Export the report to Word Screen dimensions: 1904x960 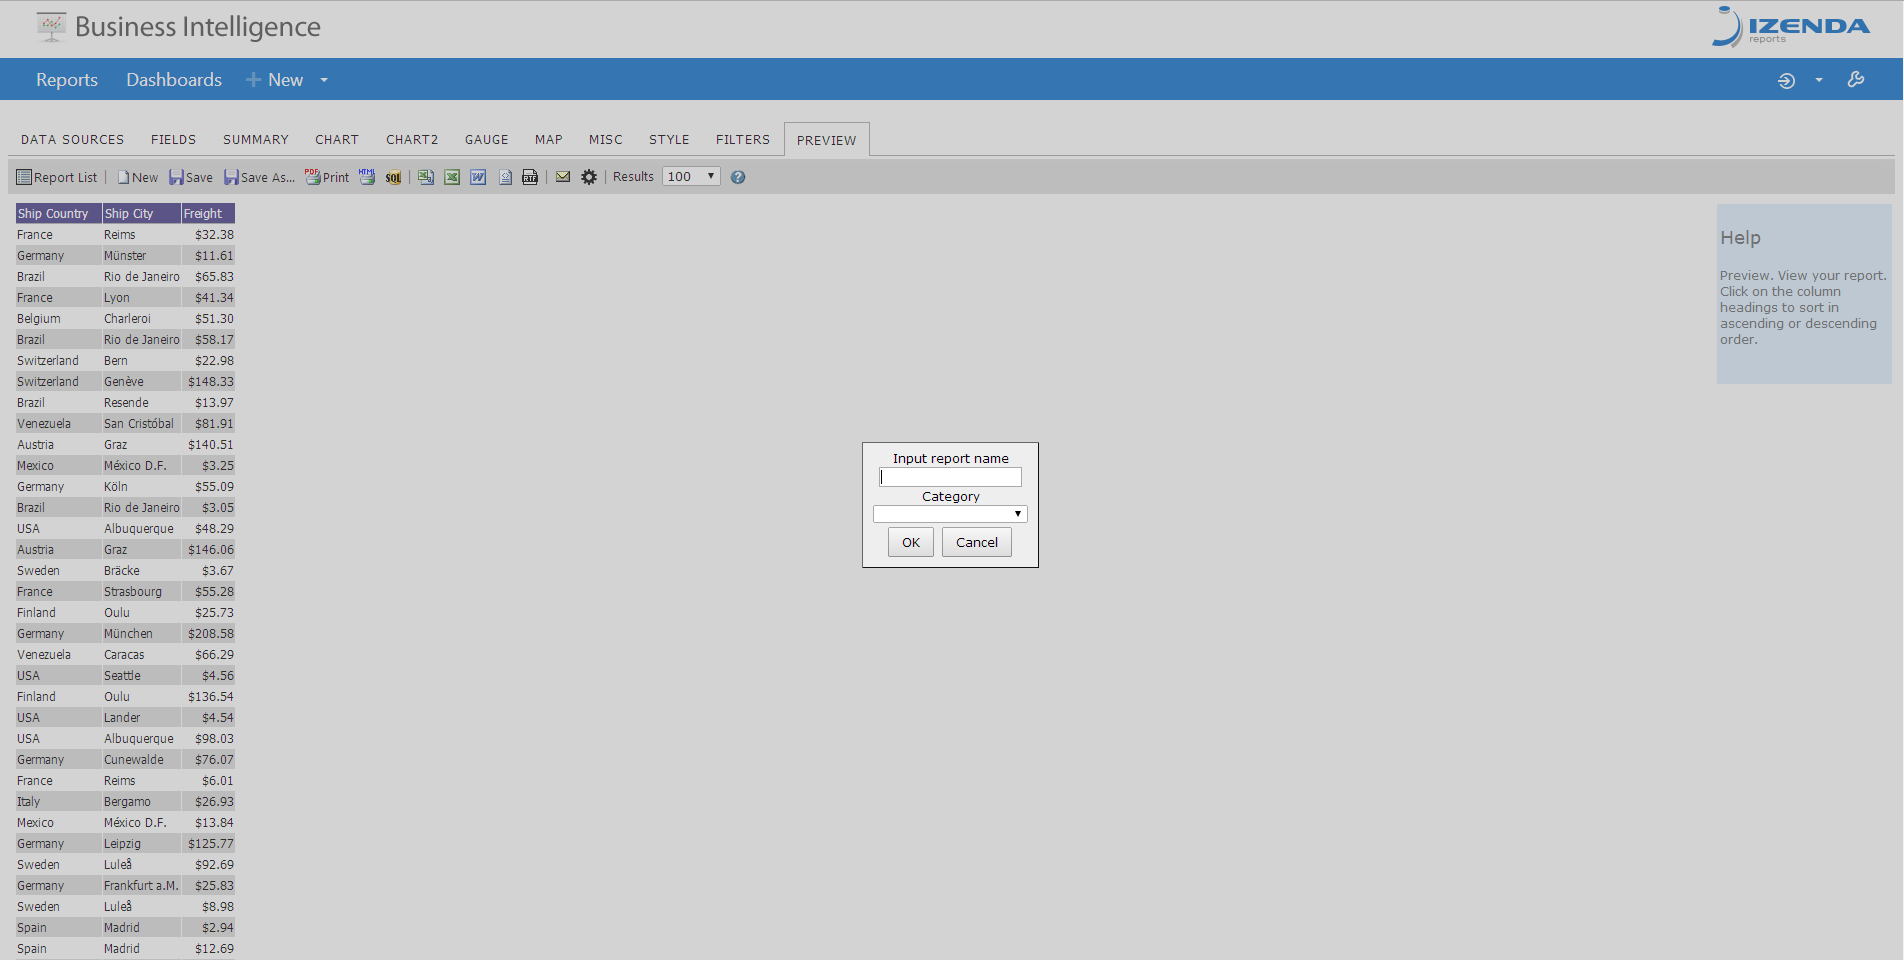click(x=478, y=177)
